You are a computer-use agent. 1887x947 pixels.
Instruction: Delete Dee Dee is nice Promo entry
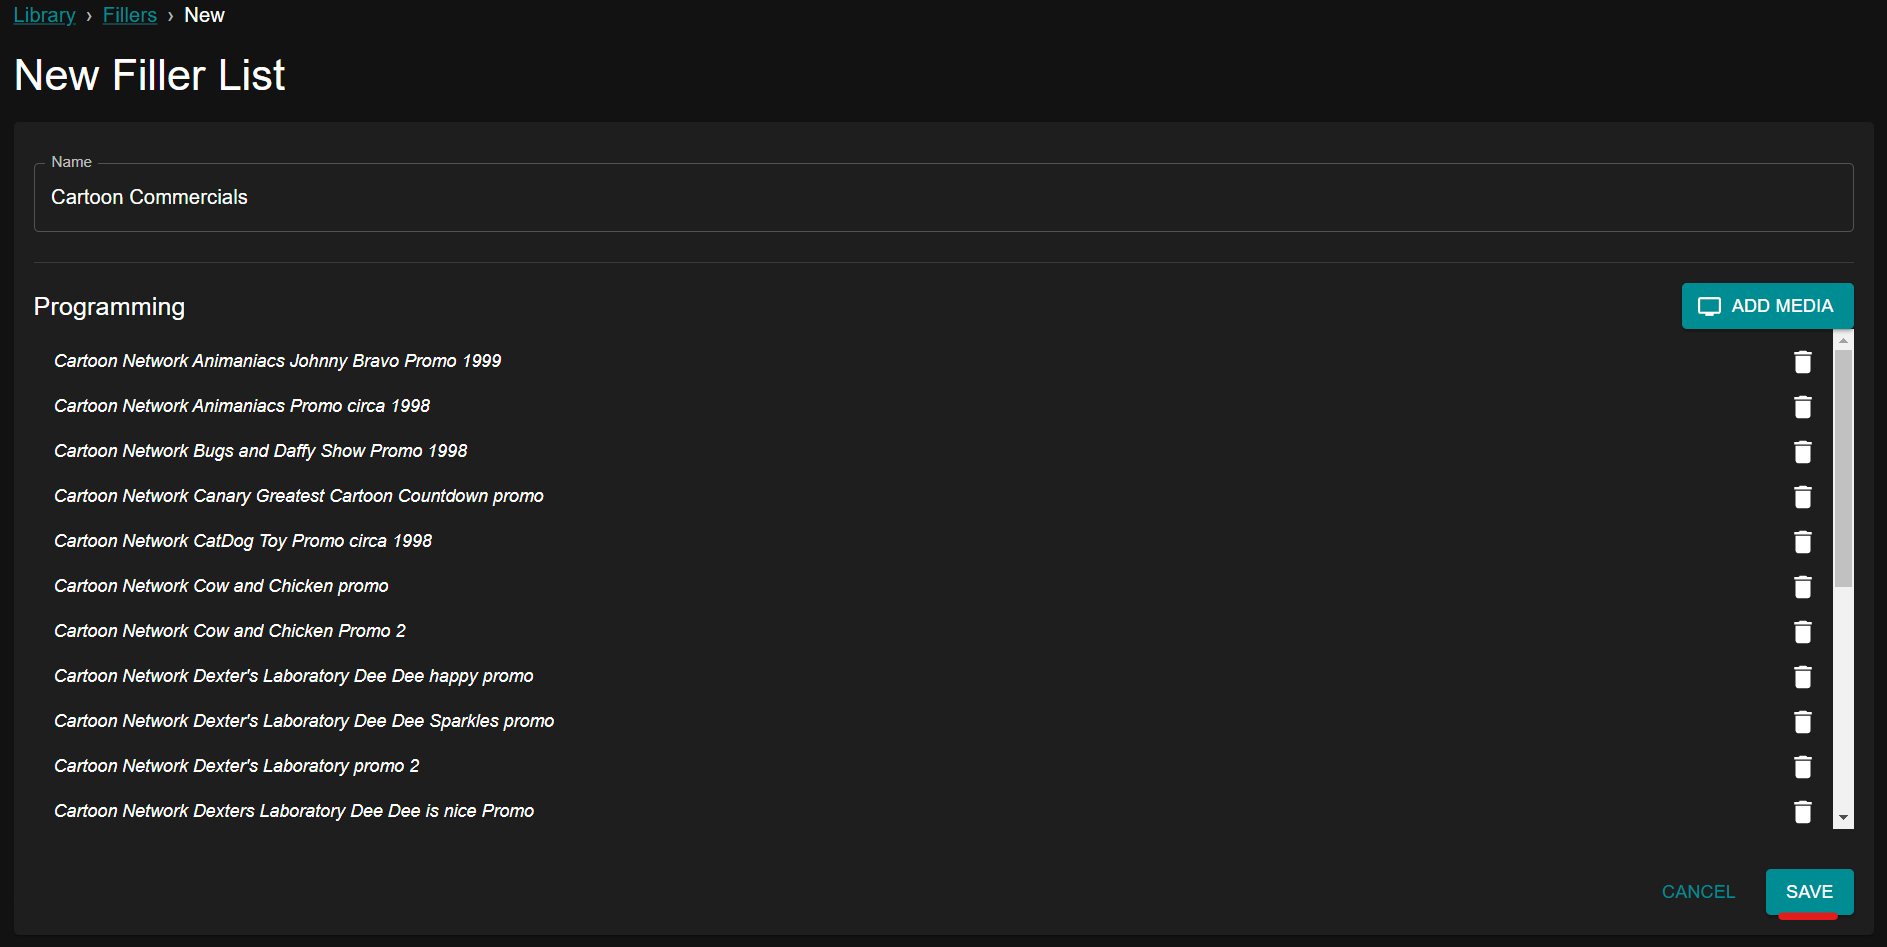point(1802,812)
